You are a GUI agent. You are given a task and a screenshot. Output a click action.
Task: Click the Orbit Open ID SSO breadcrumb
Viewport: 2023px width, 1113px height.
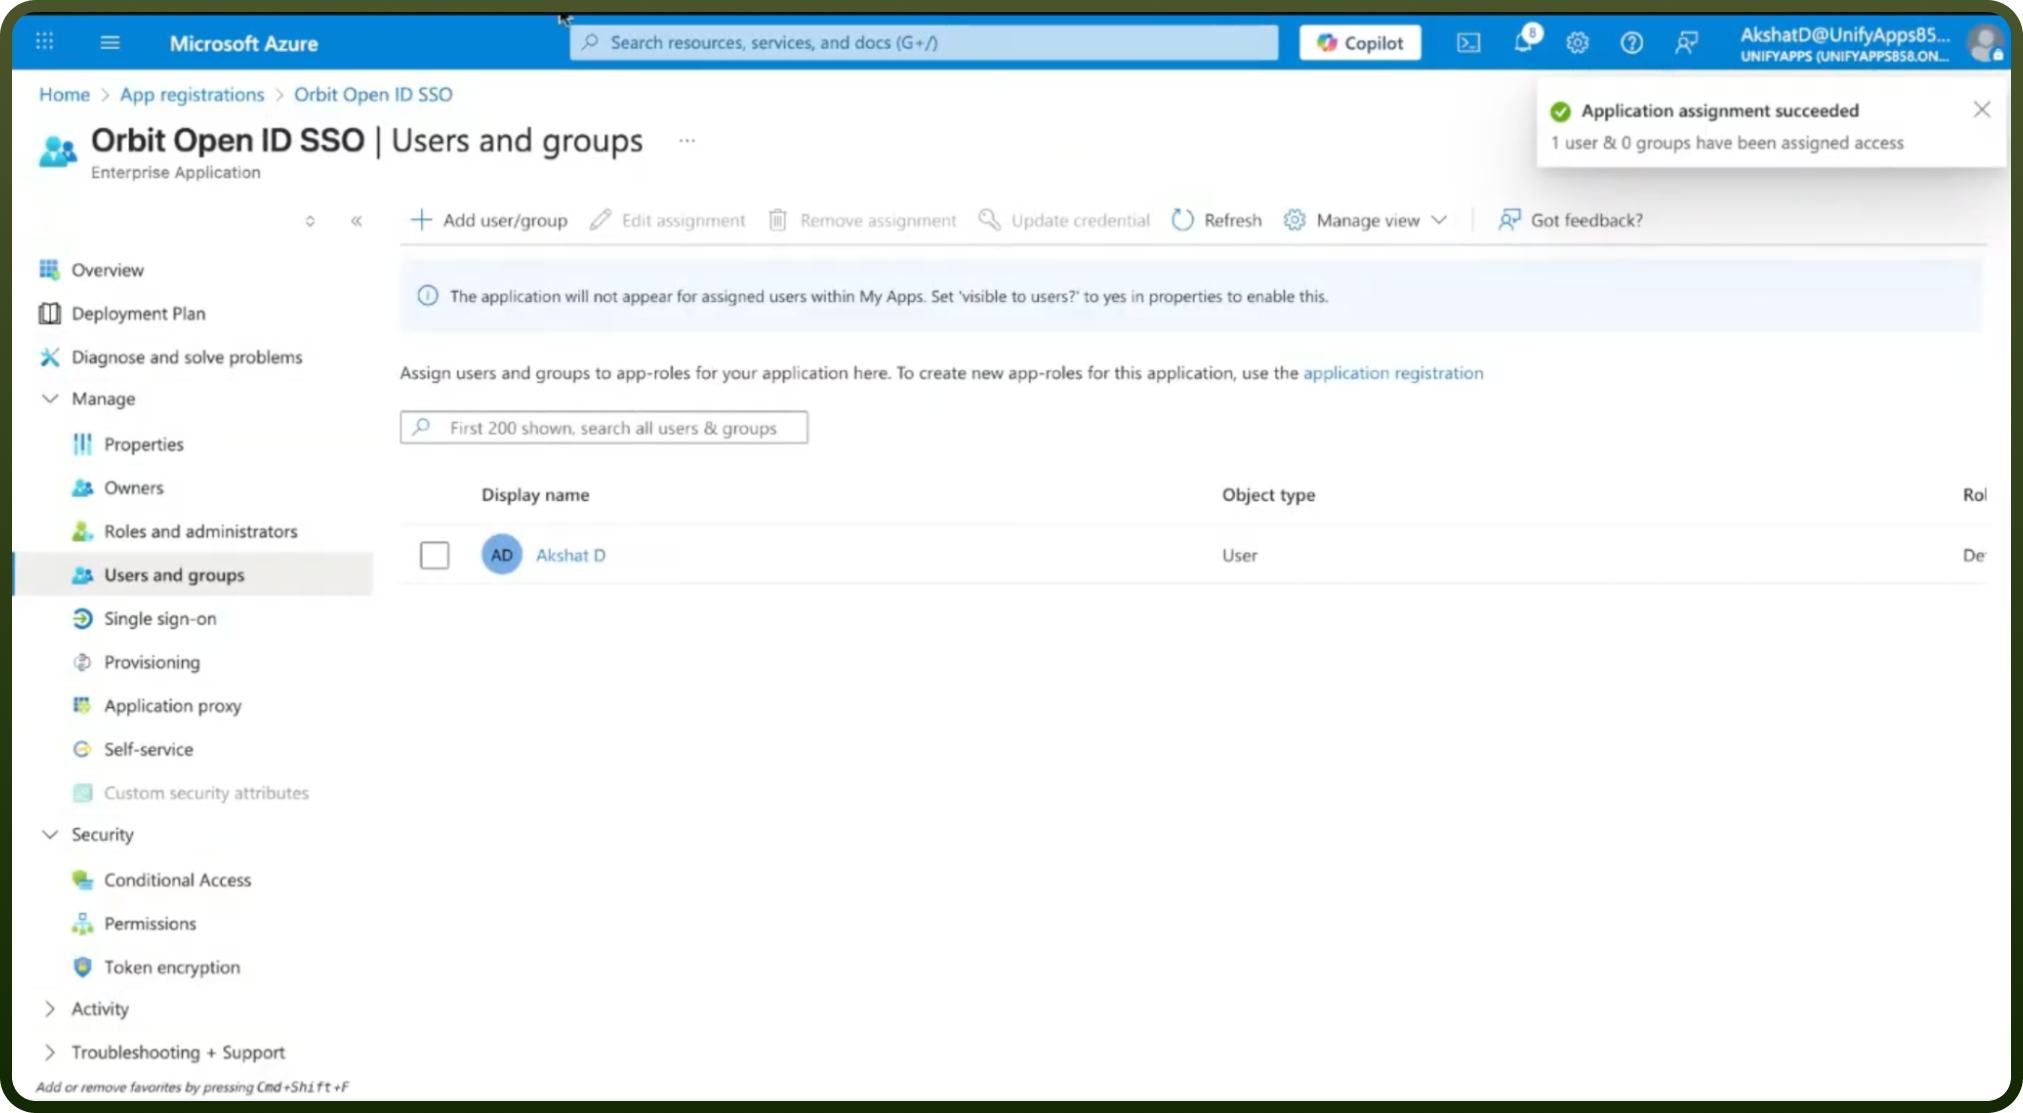point(373,94)
